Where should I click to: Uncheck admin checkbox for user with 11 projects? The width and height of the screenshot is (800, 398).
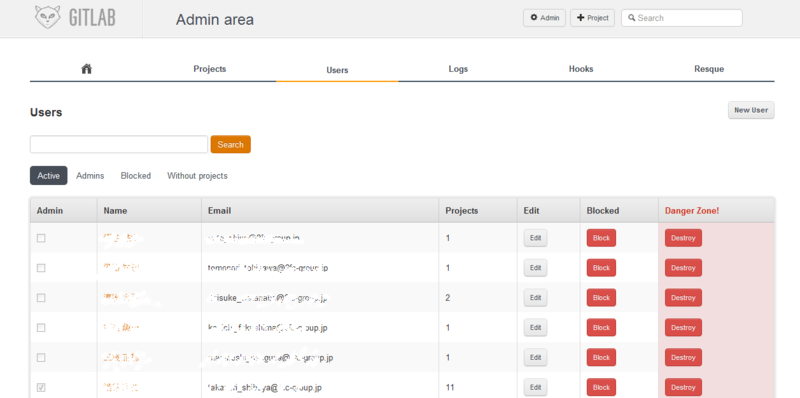(x=41, y=387)
